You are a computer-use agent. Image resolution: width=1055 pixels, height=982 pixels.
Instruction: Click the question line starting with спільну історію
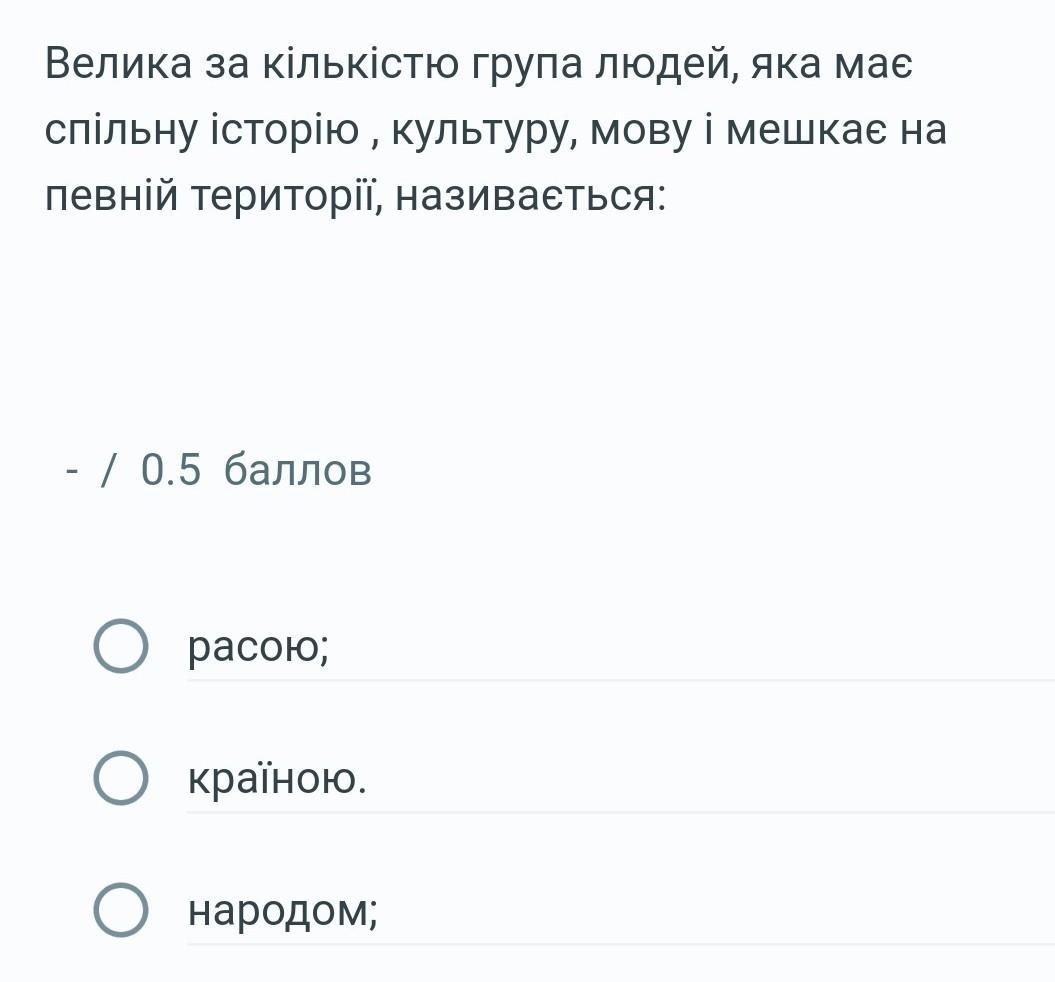pyautogui.click(x=496, y=130)
